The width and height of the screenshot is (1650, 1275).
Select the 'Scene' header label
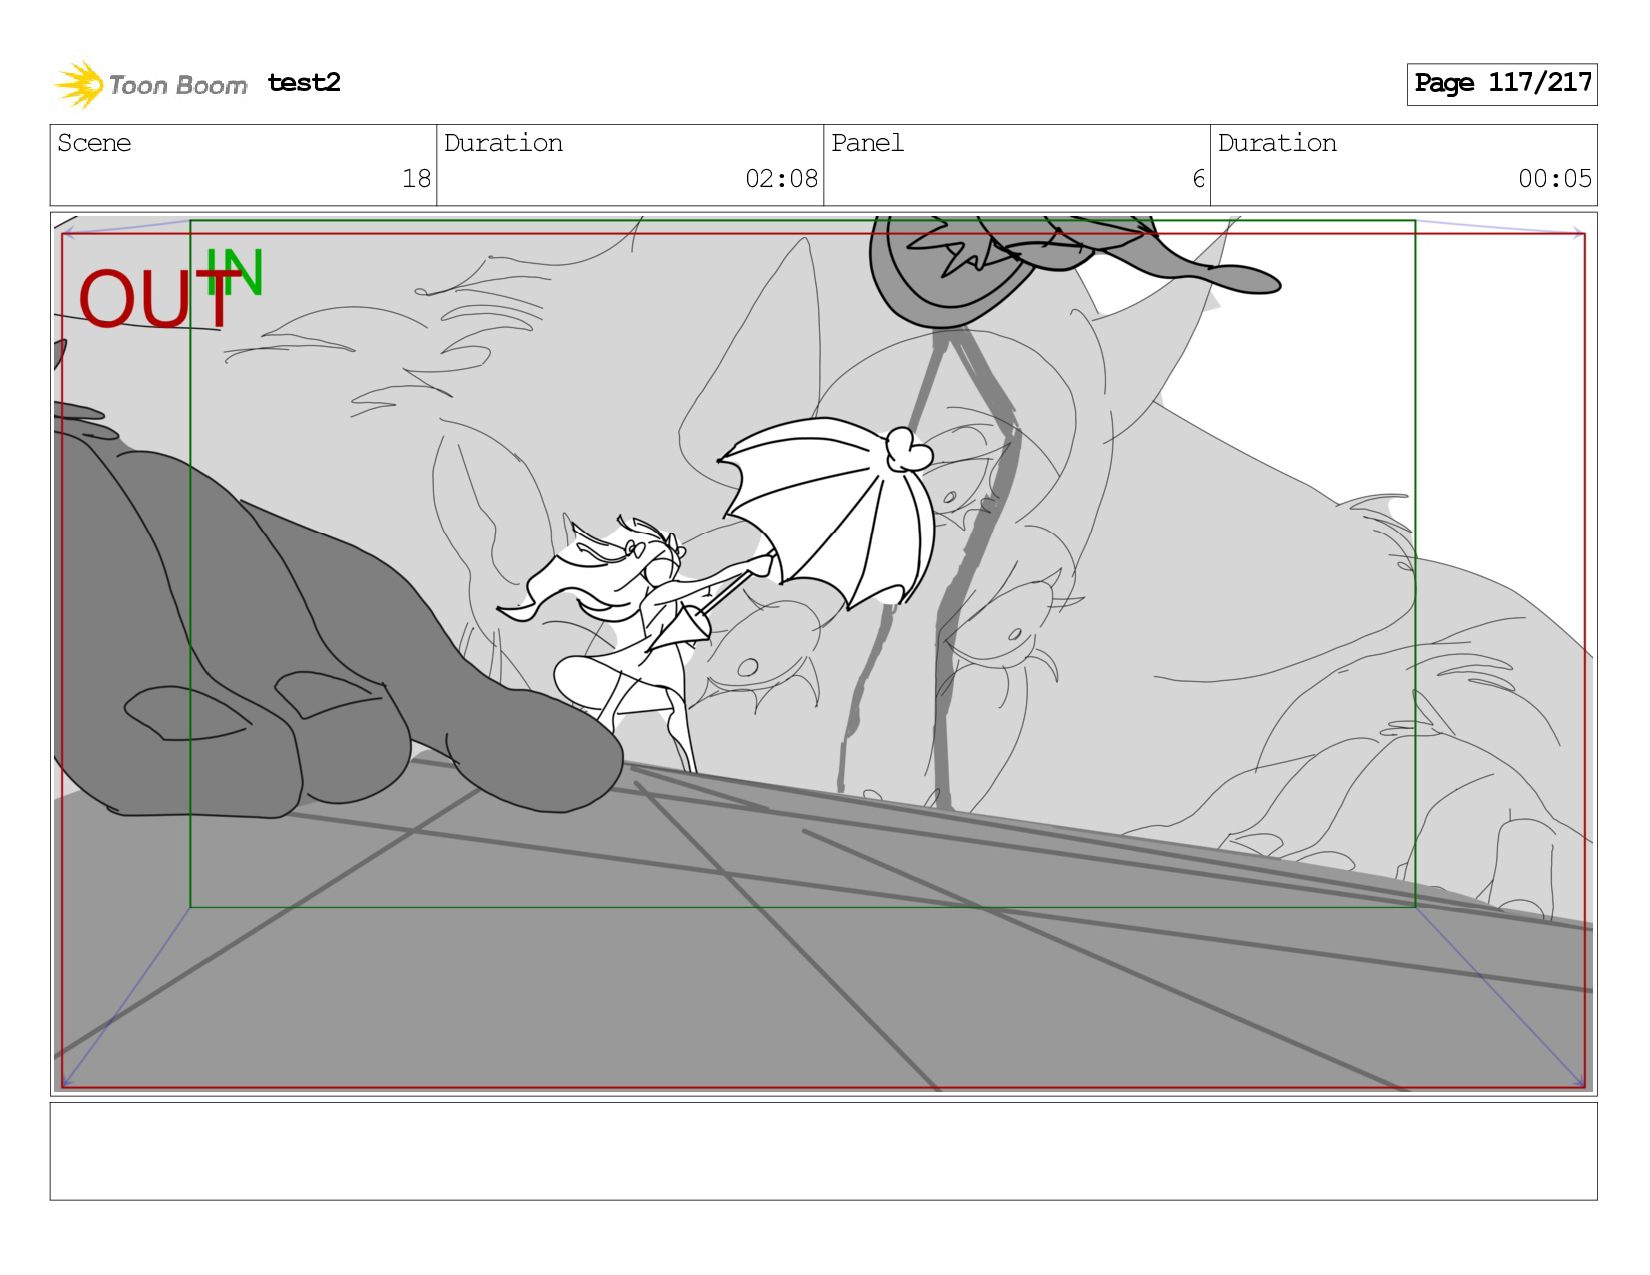tap(94, 143)
